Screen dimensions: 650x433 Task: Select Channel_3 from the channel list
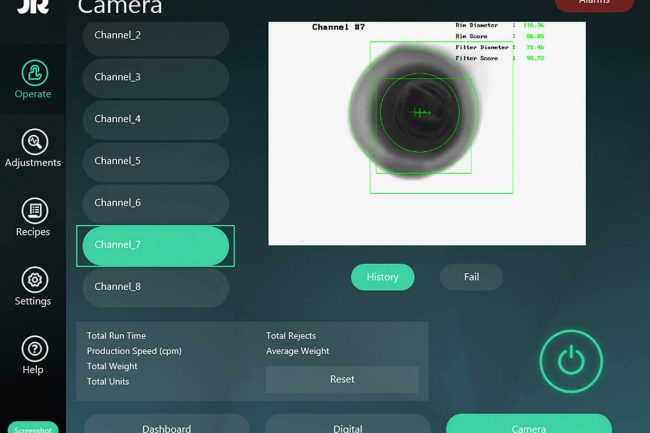155,77
